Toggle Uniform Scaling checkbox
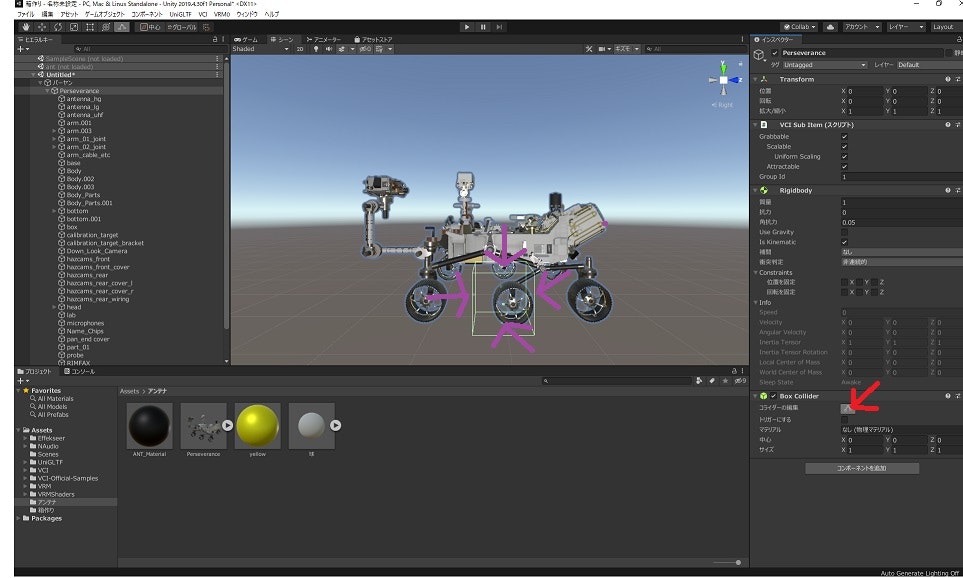The image size is (963, 578). pyautogui.click(x=844, y=157)
